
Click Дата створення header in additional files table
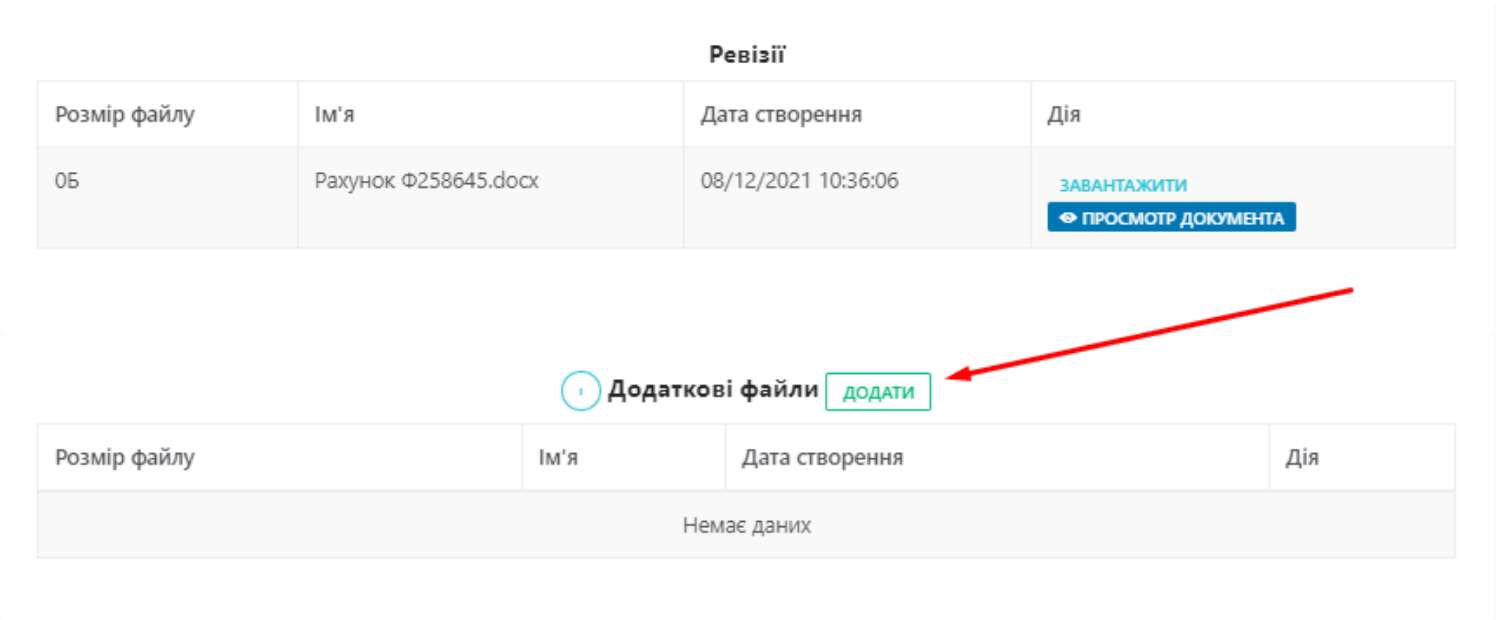[822, 458]
